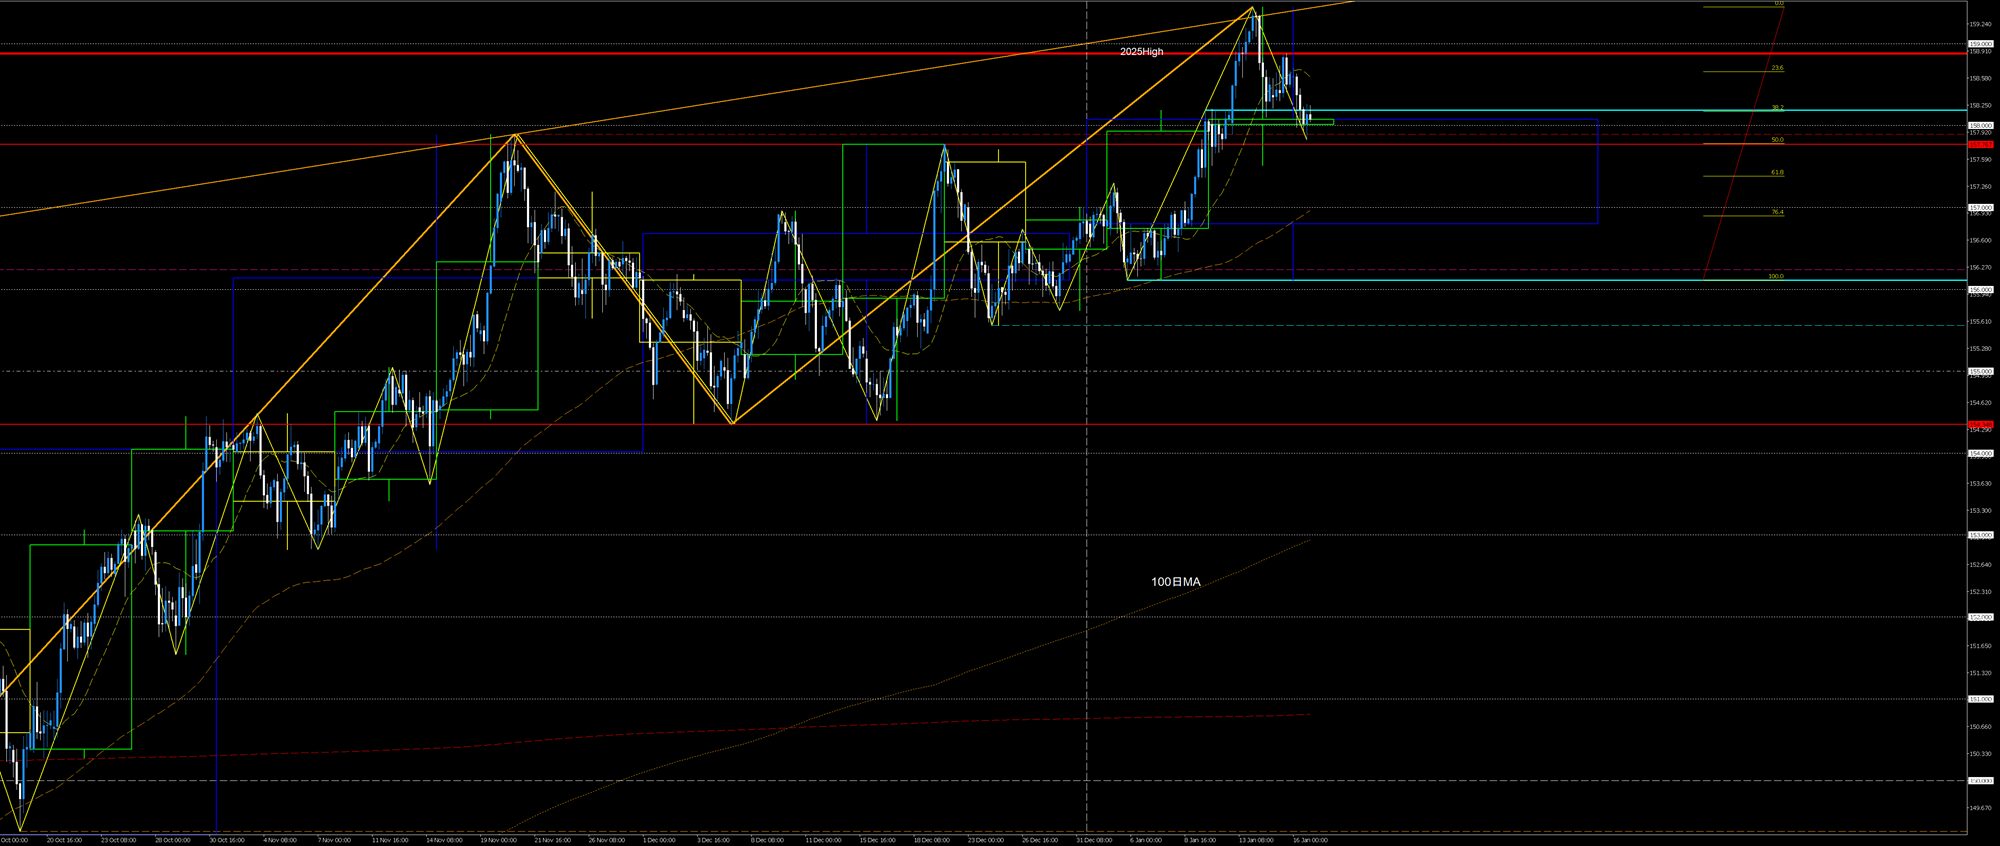Image resolution: width=2000 pixels, height=846 pixels.
Task: Click the 19 Nov 00:00 time axis label
Action: point(499,840)
